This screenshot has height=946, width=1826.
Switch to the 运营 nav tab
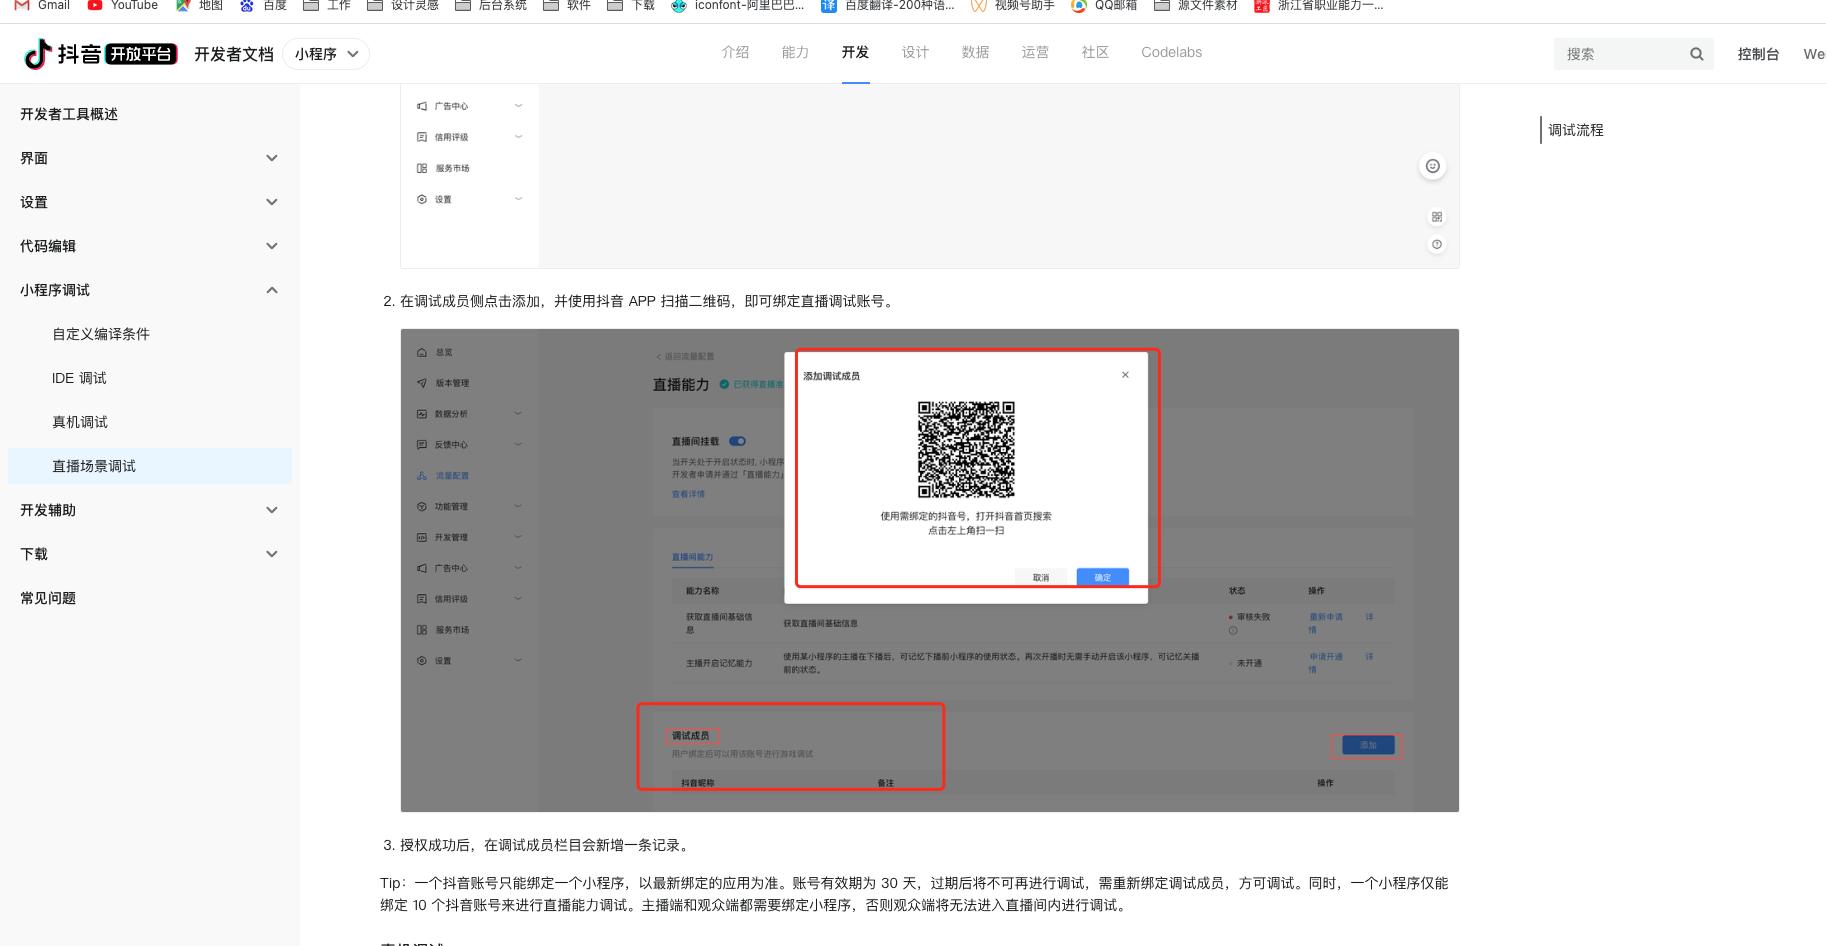[1035, 52]
